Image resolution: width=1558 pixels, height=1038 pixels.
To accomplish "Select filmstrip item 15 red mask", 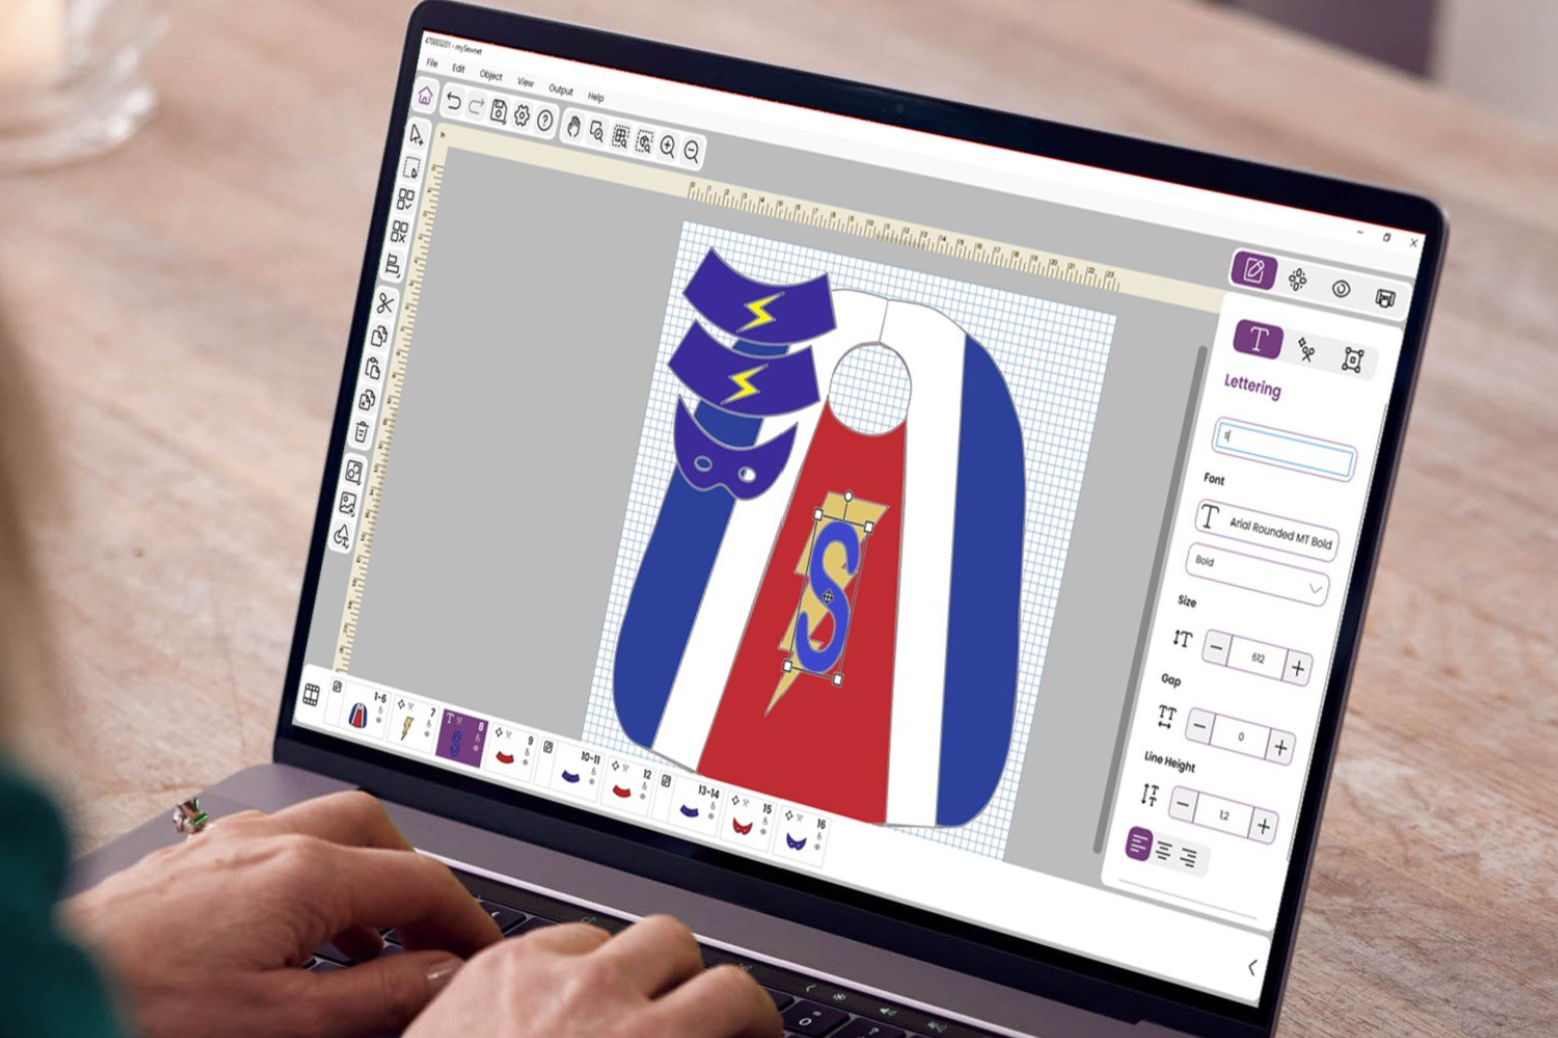I will [x=751, y=813].
